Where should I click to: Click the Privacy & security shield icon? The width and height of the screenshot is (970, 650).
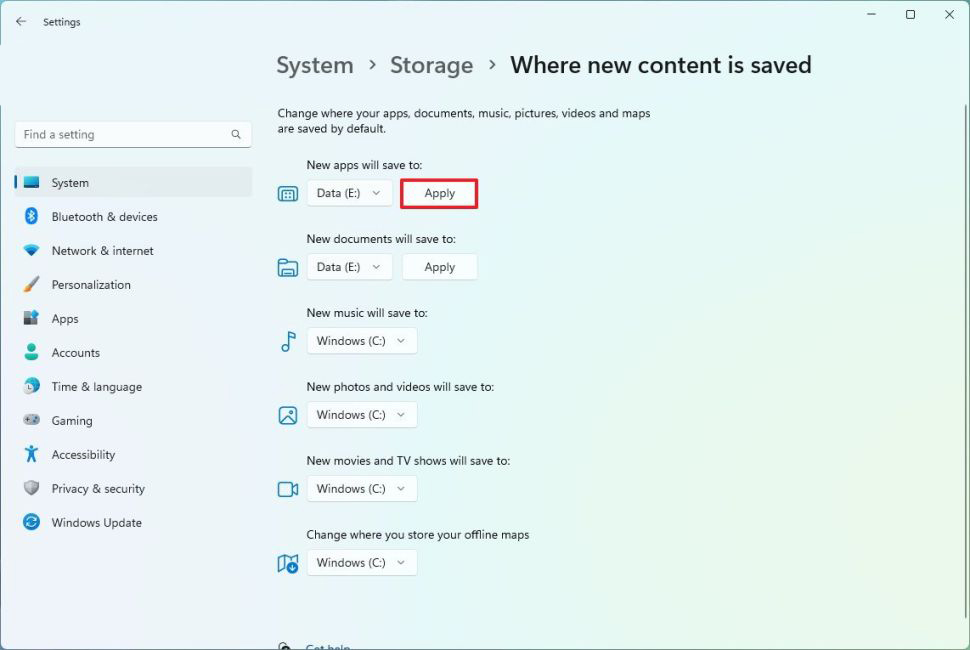tap(31, 489)
